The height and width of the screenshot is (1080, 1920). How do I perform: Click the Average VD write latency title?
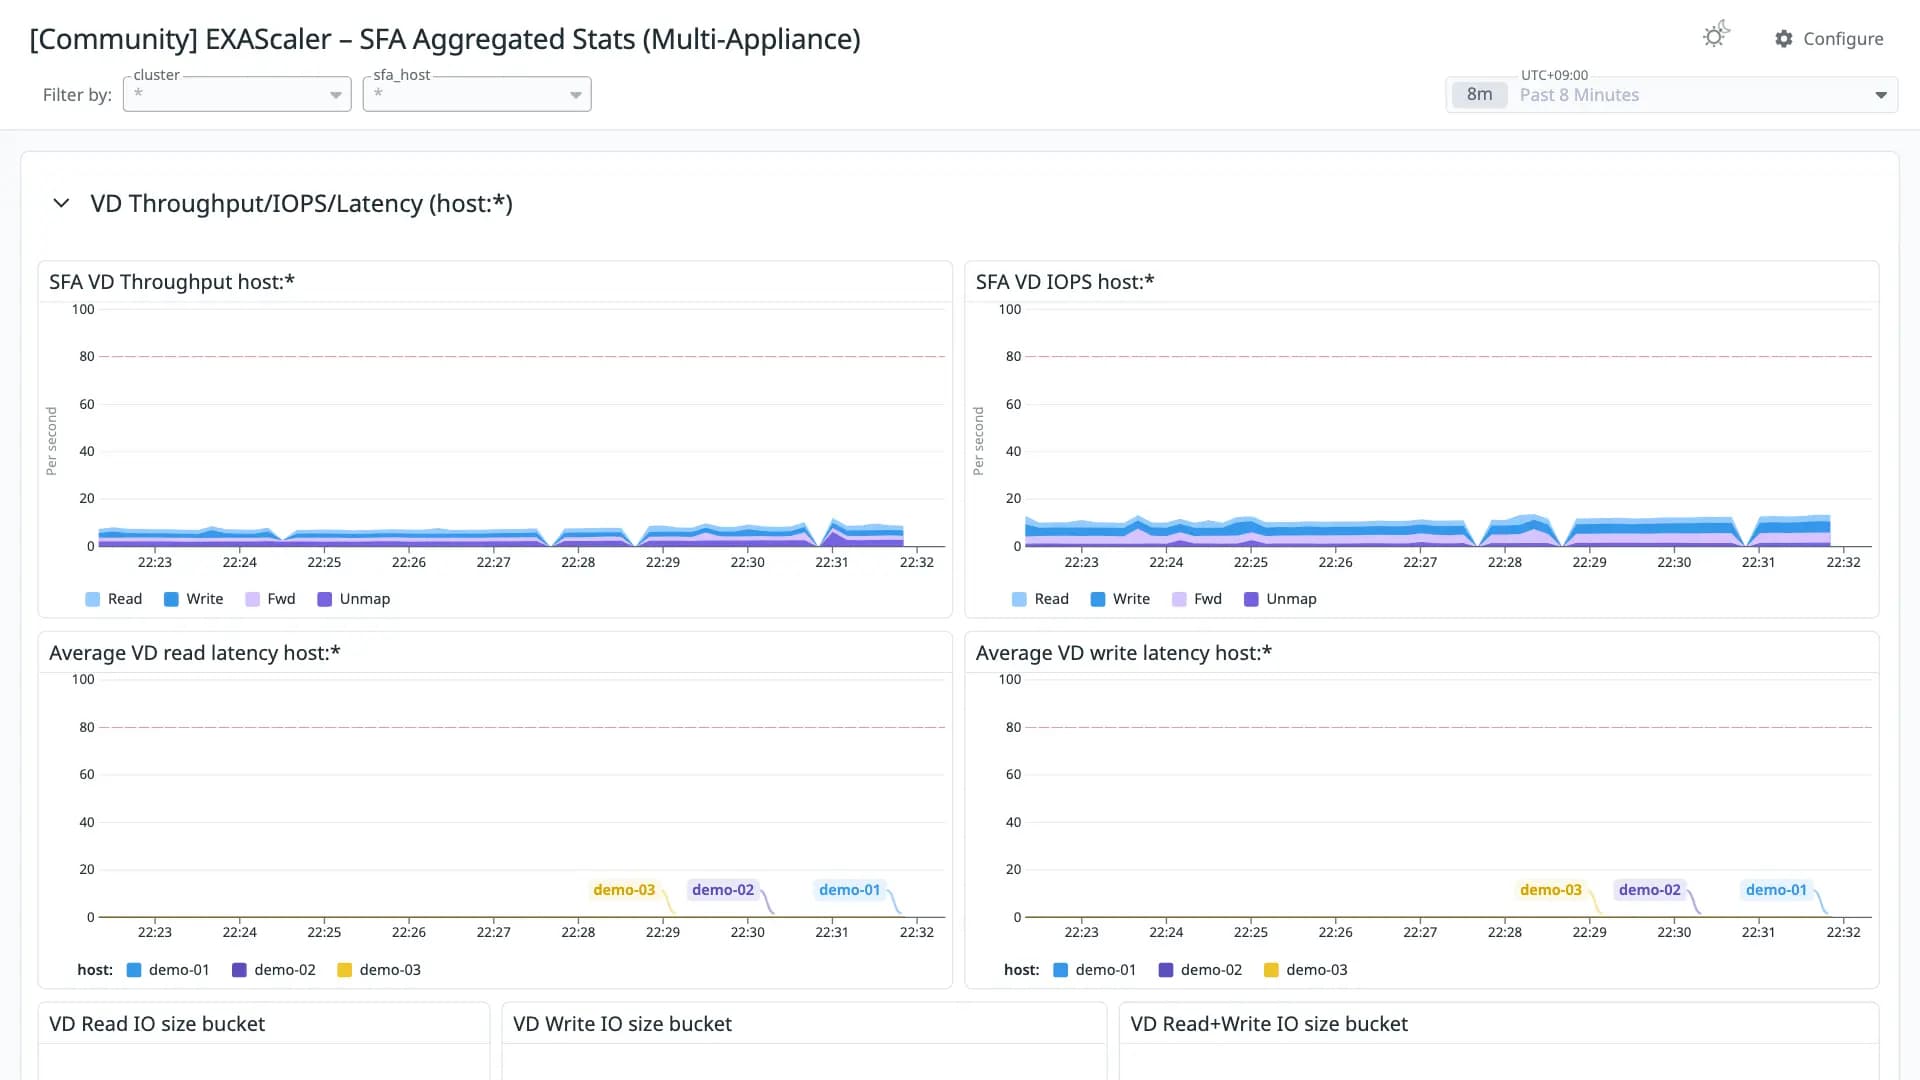click(1124, 653)
